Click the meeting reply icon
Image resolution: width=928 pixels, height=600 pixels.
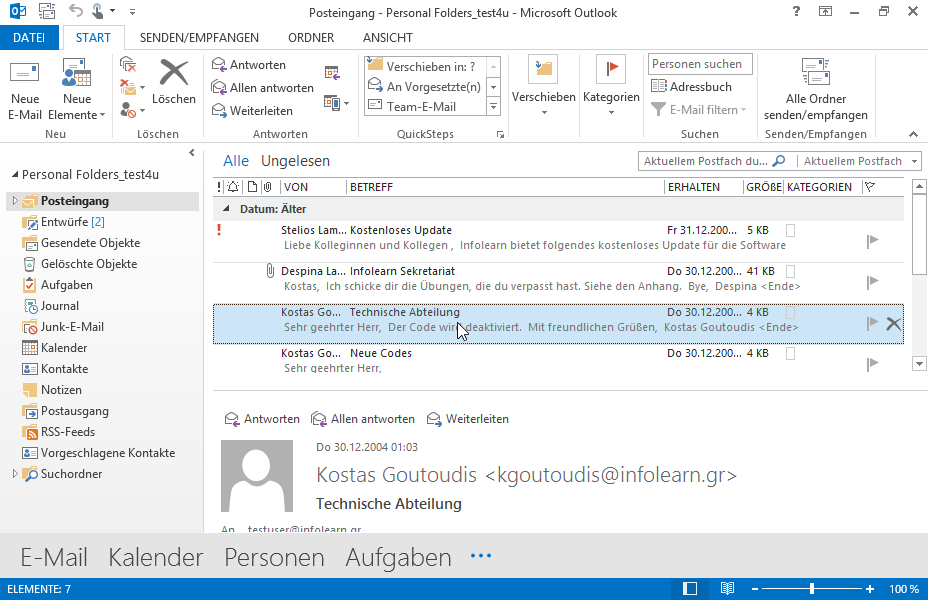tap(332, 73)
